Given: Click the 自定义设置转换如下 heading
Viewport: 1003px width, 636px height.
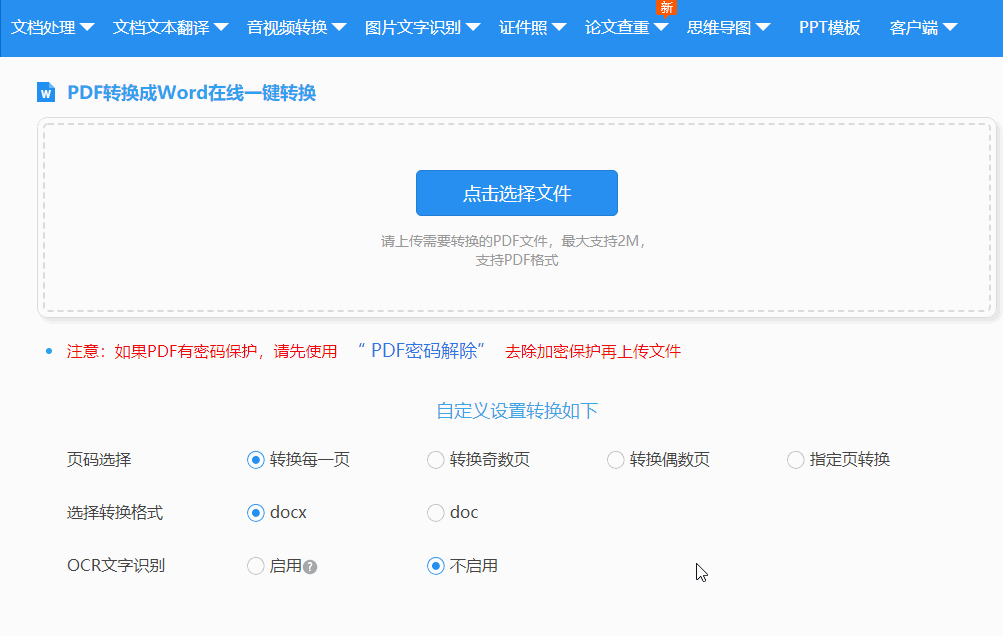Looking at the screenshot, I should click(517, 411).
